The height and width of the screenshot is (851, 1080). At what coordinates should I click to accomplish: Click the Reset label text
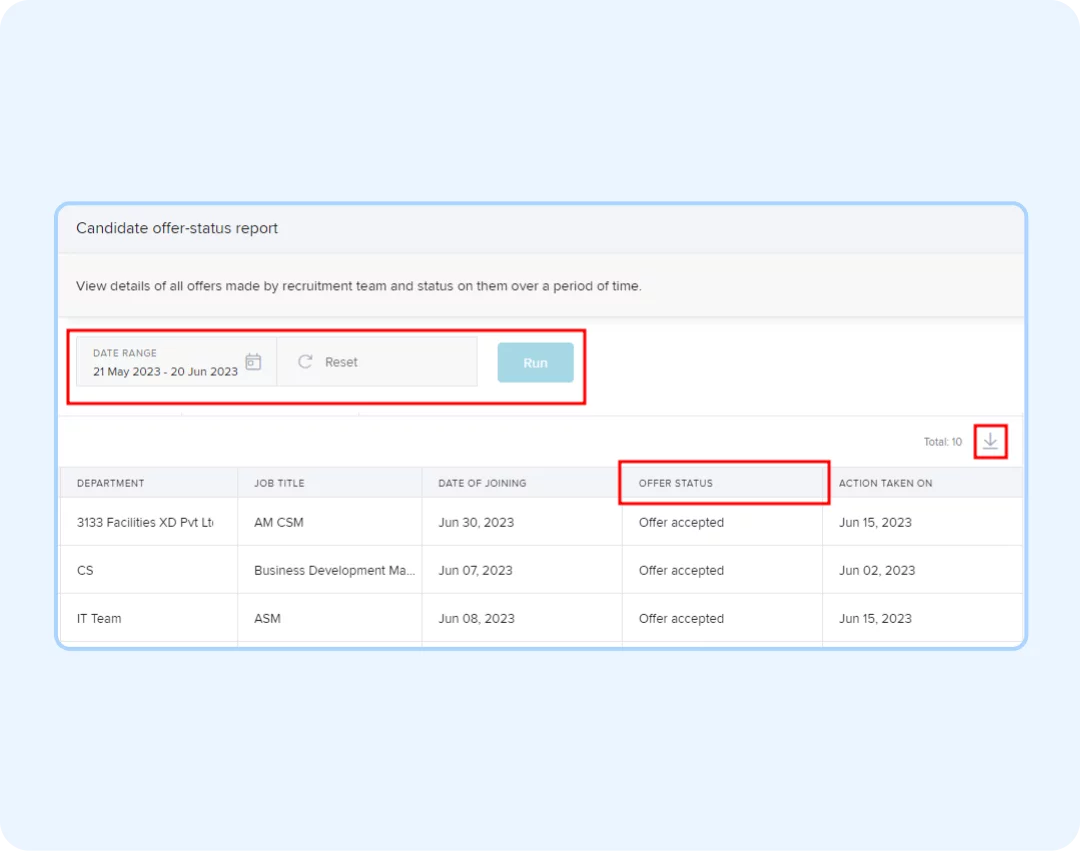click(341, 362)
